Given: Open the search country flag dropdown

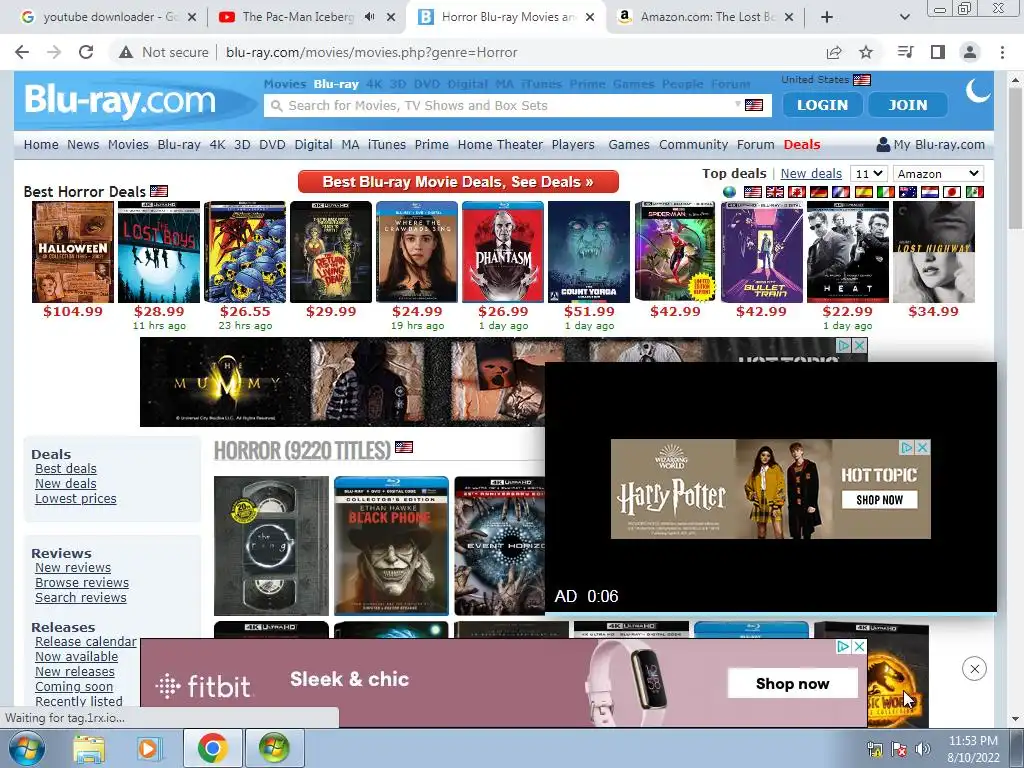Looking at the screenshot, I should [749, 105].
